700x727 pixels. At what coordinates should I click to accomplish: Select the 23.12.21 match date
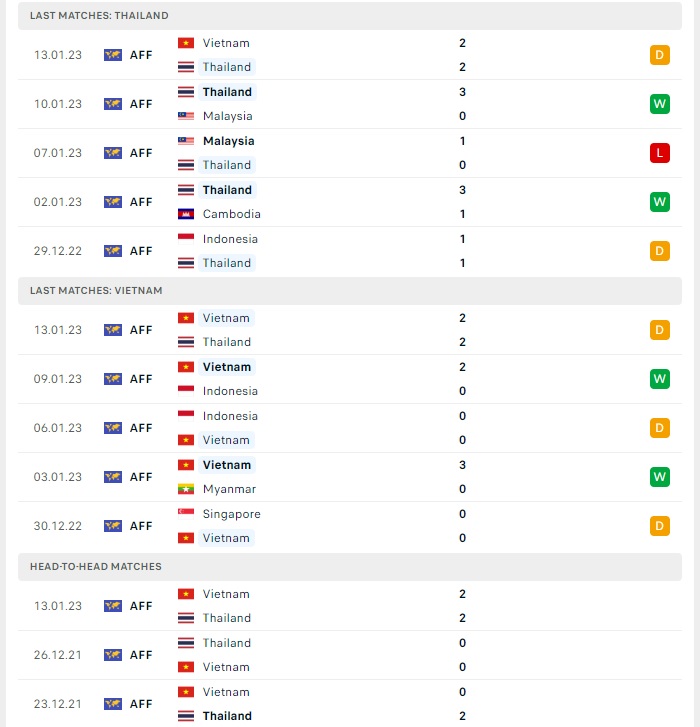[x=57, y=704]
